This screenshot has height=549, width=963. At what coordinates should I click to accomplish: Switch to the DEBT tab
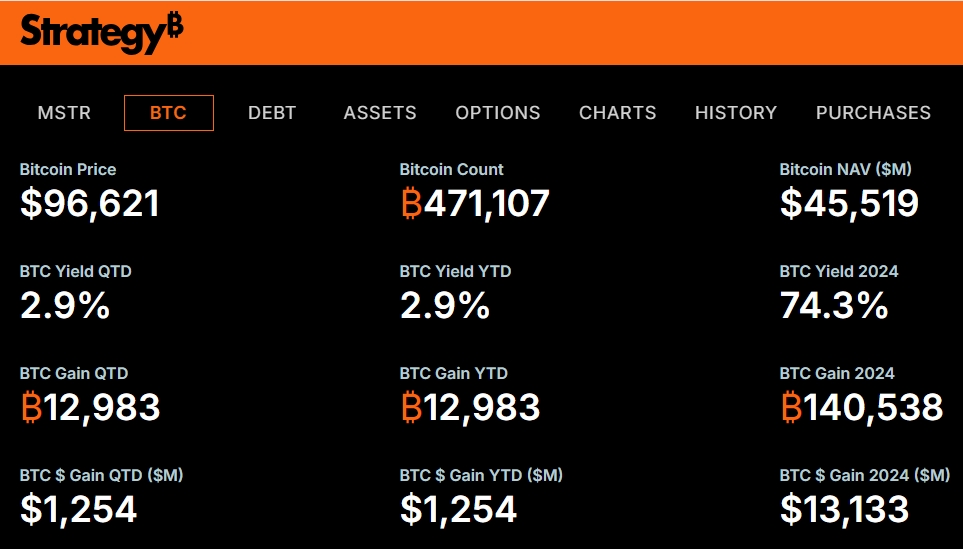pos(272,113)
